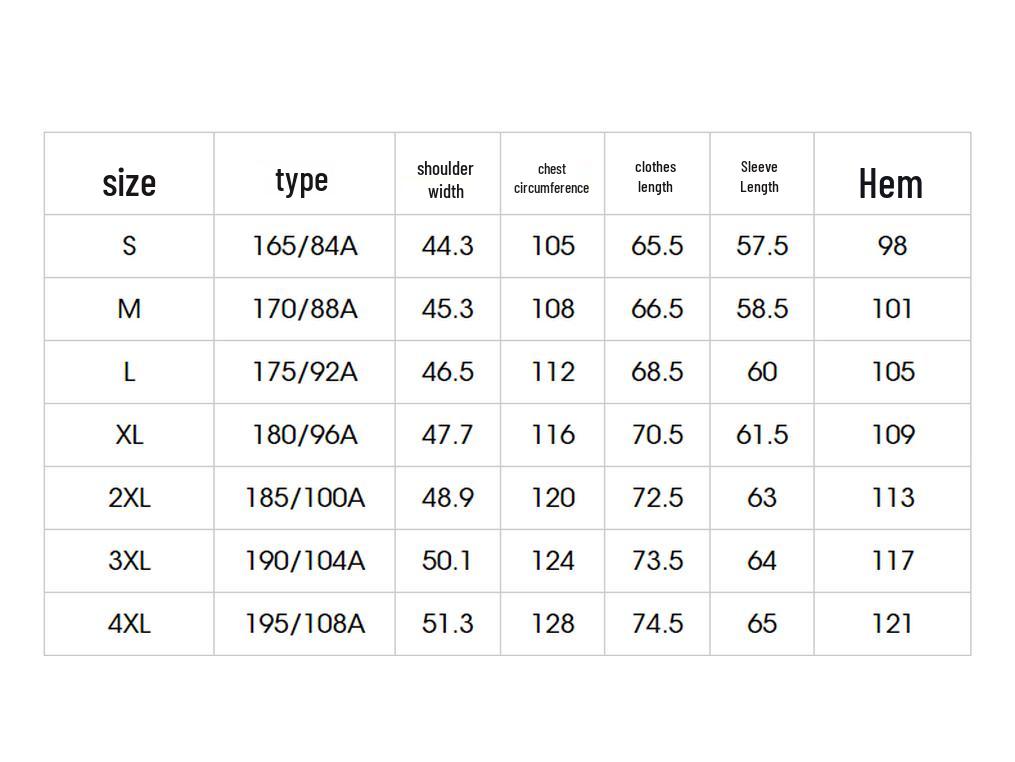Select the 45.3 shoulder width value

(x=447, y=309)
